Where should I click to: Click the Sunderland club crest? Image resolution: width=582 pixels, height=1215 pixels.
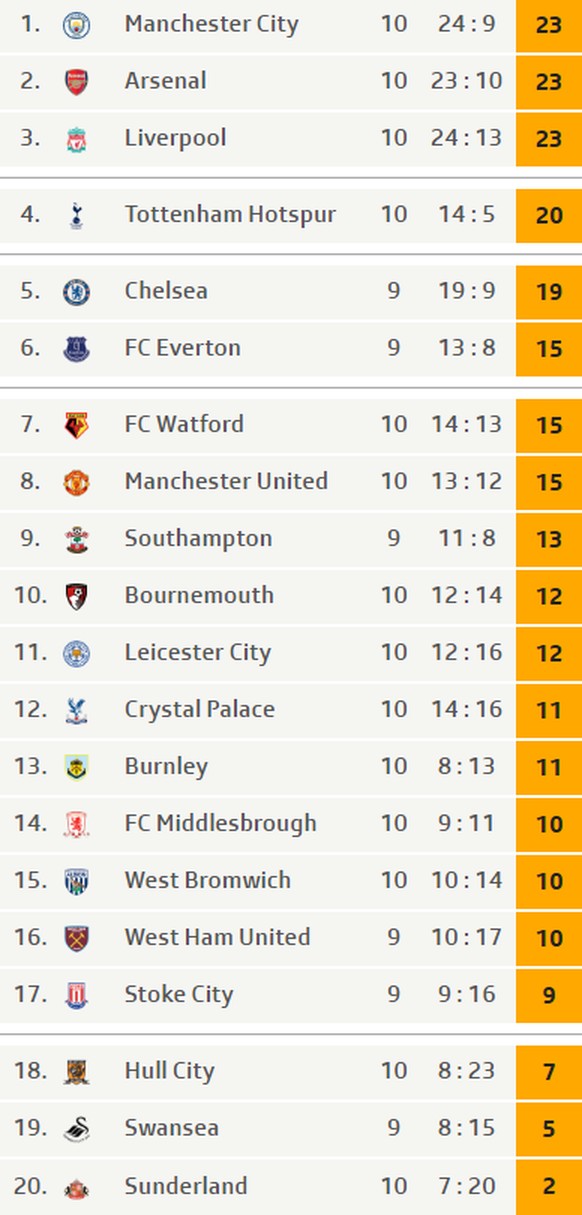coord(76,1187)
